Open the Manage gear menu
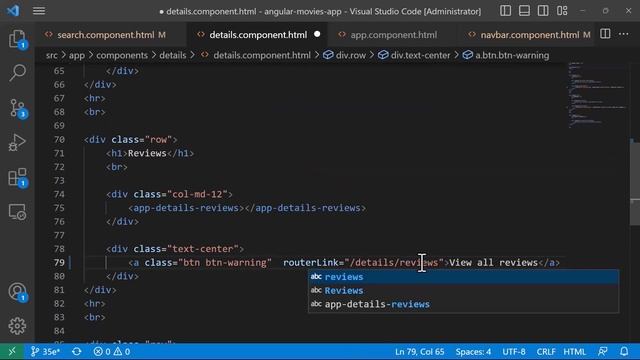 (x=17, y=326)
